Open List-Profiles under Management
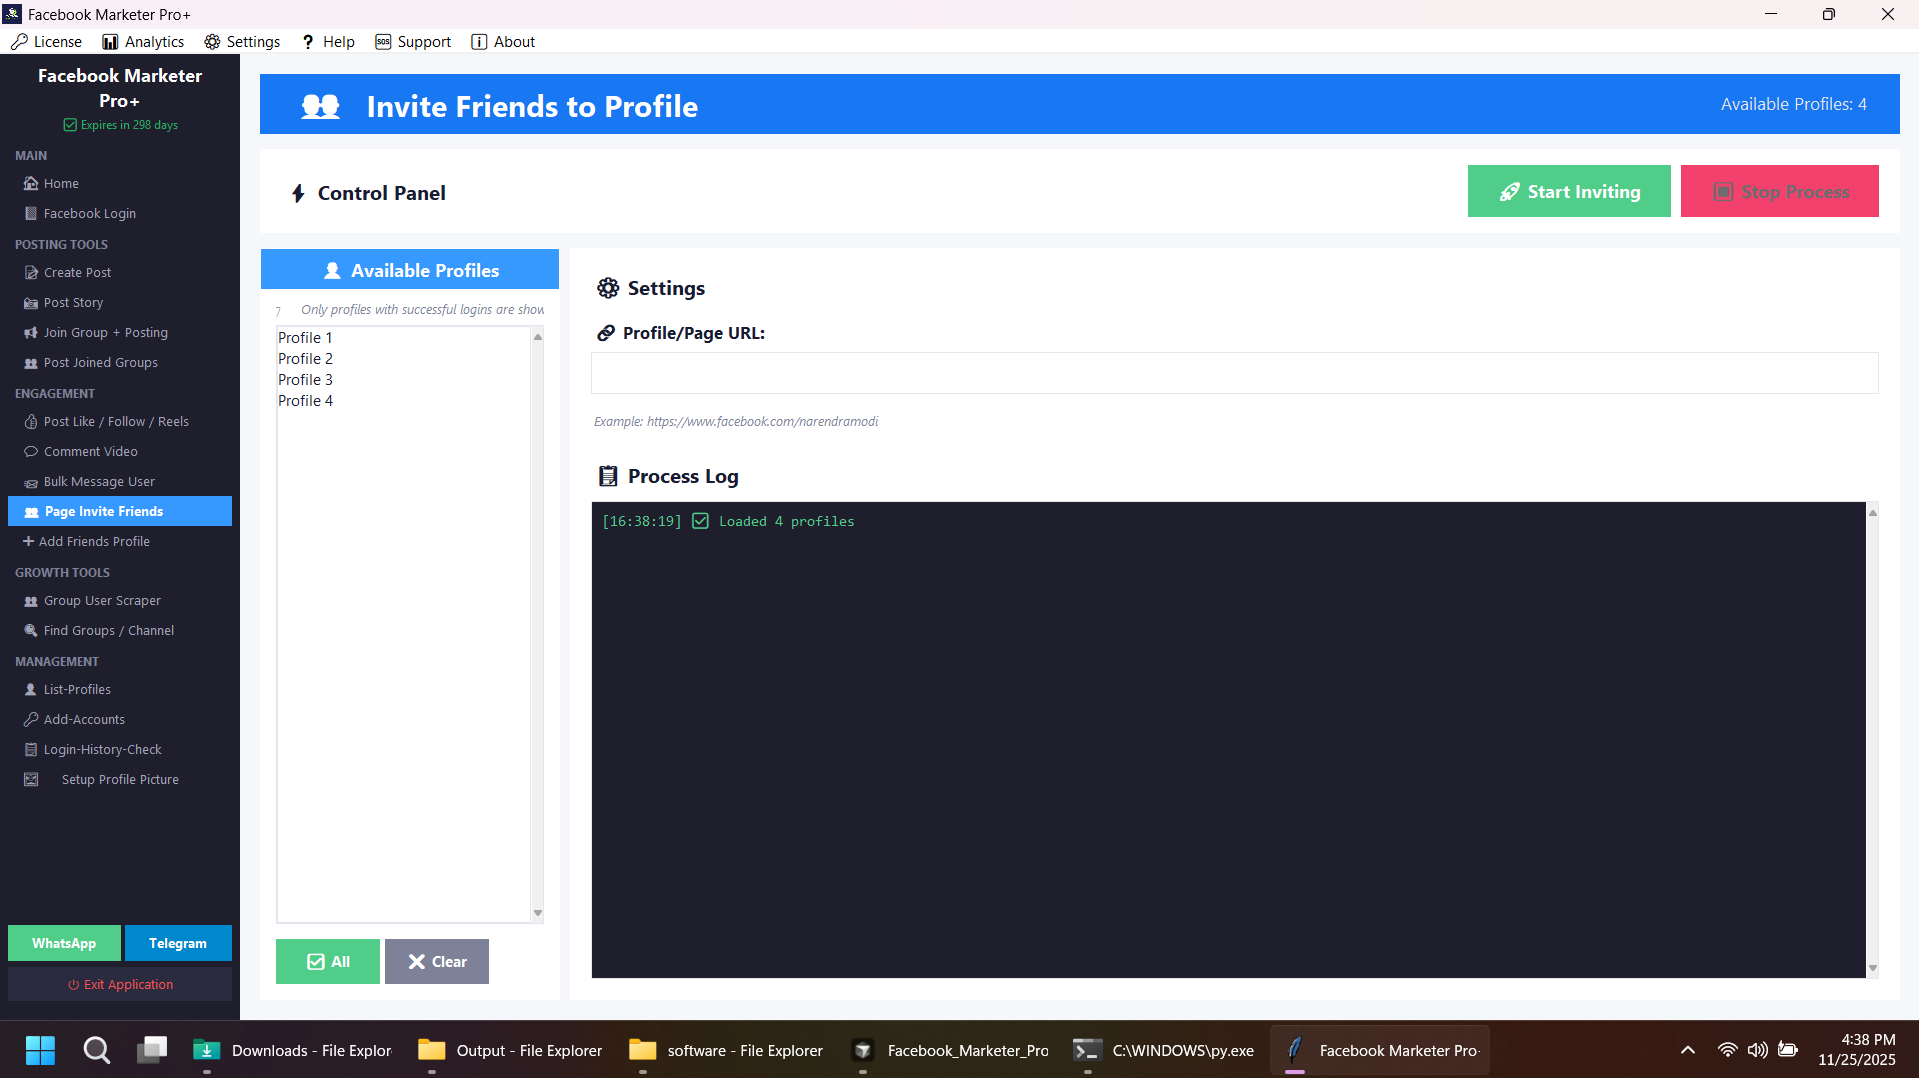Screen dimensions: 1919x1078 tap(76, 689)
